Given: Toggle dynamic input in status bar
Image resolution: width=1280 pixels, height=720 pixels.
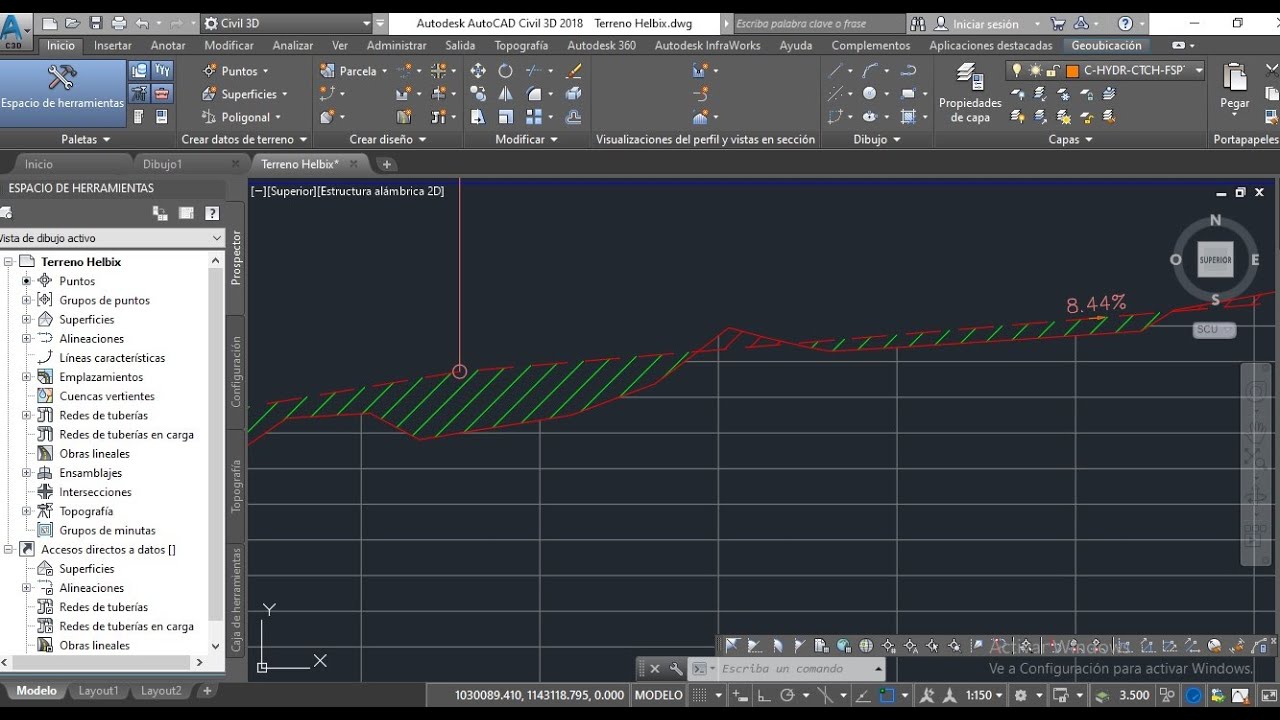Looking at the screenshot, I should [x=741, y=695].
